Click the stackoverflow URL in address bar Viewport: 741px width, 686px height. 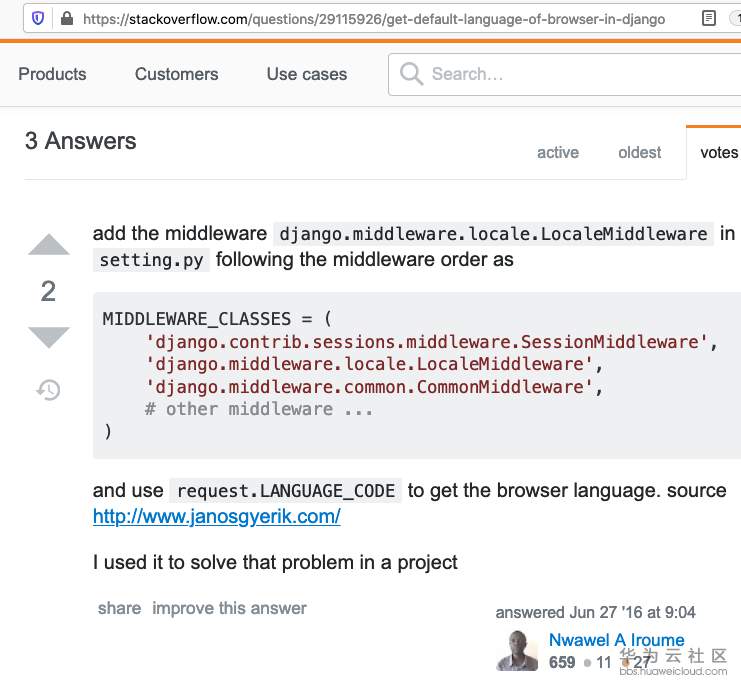[374, 18]
